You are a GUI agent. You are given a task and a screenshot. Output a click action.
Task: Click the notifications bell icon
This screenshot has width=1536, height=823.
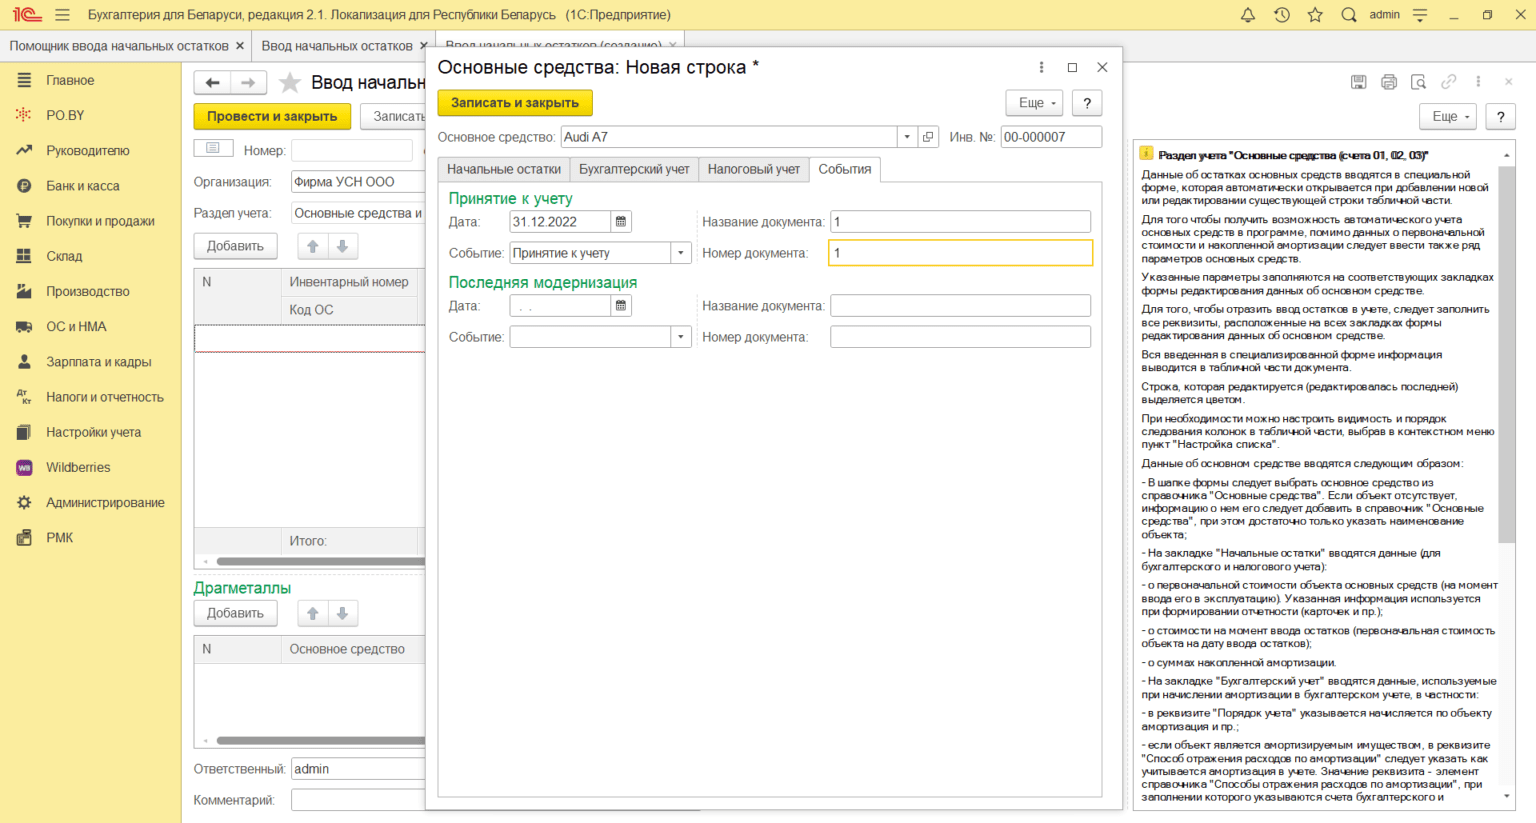pyautogui.click(x=1248, y=15)
